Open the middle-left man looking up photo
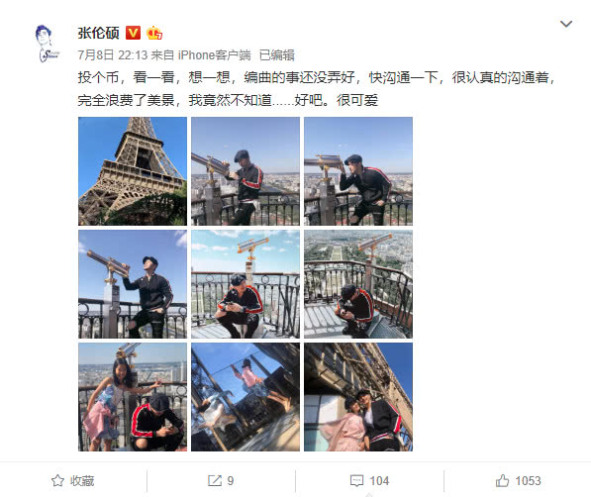Viewport: 591px width, 497px height. pyautogui.click(x=132, y=284)
